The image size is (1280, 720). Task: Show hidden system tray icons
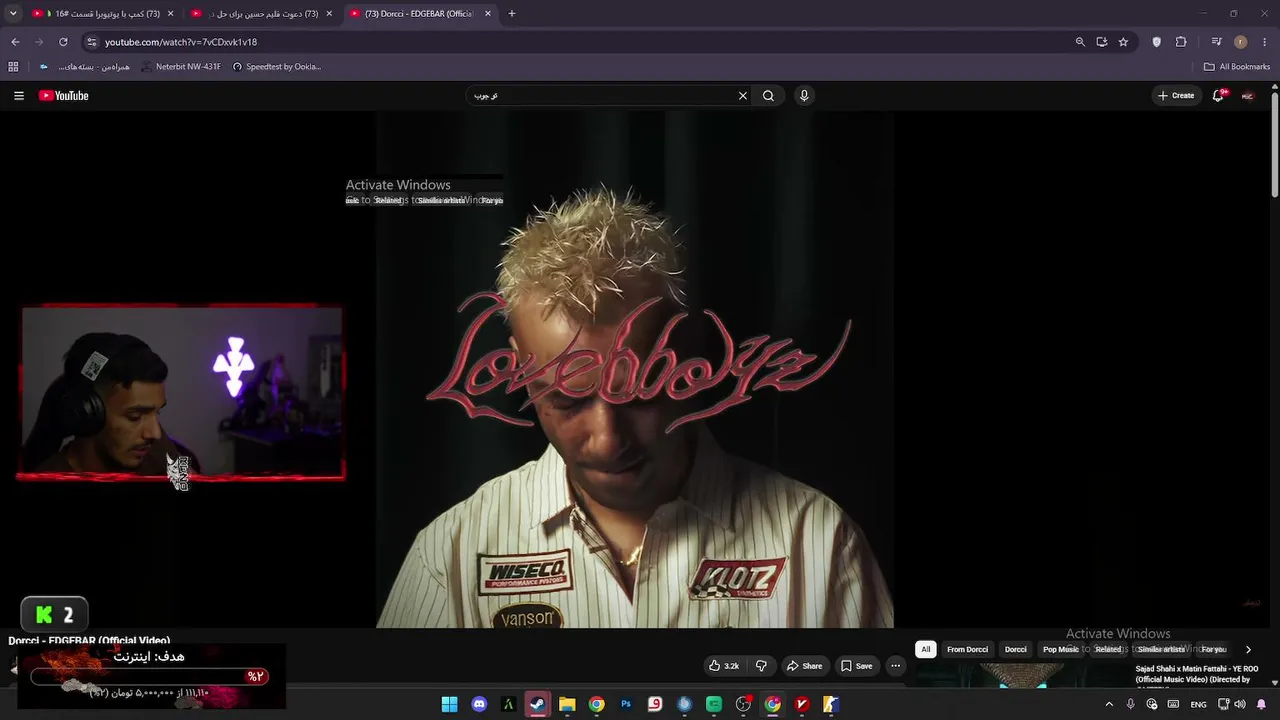pos(1109,704)
